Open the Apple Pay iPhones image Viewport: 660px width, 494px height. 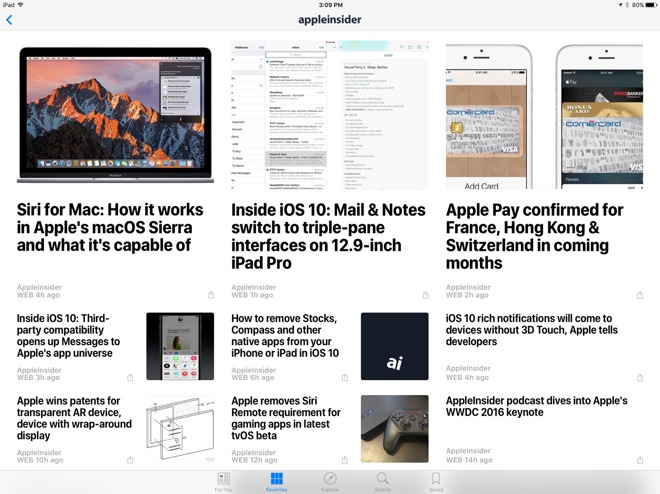click(x=544, y=115)
